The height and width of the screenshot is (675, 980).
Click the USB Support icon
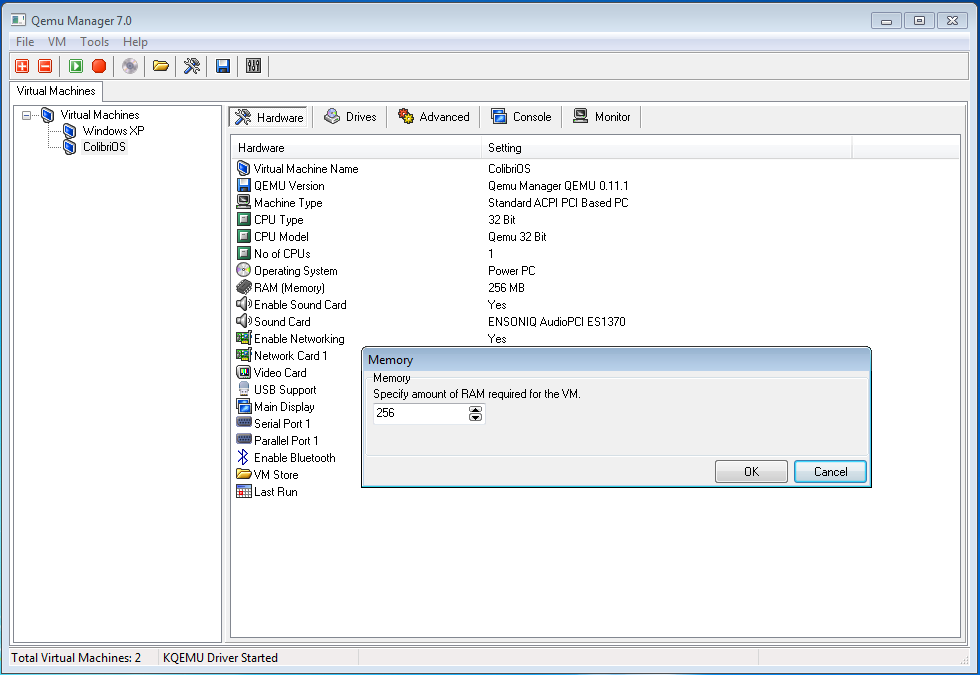(244, 389)
